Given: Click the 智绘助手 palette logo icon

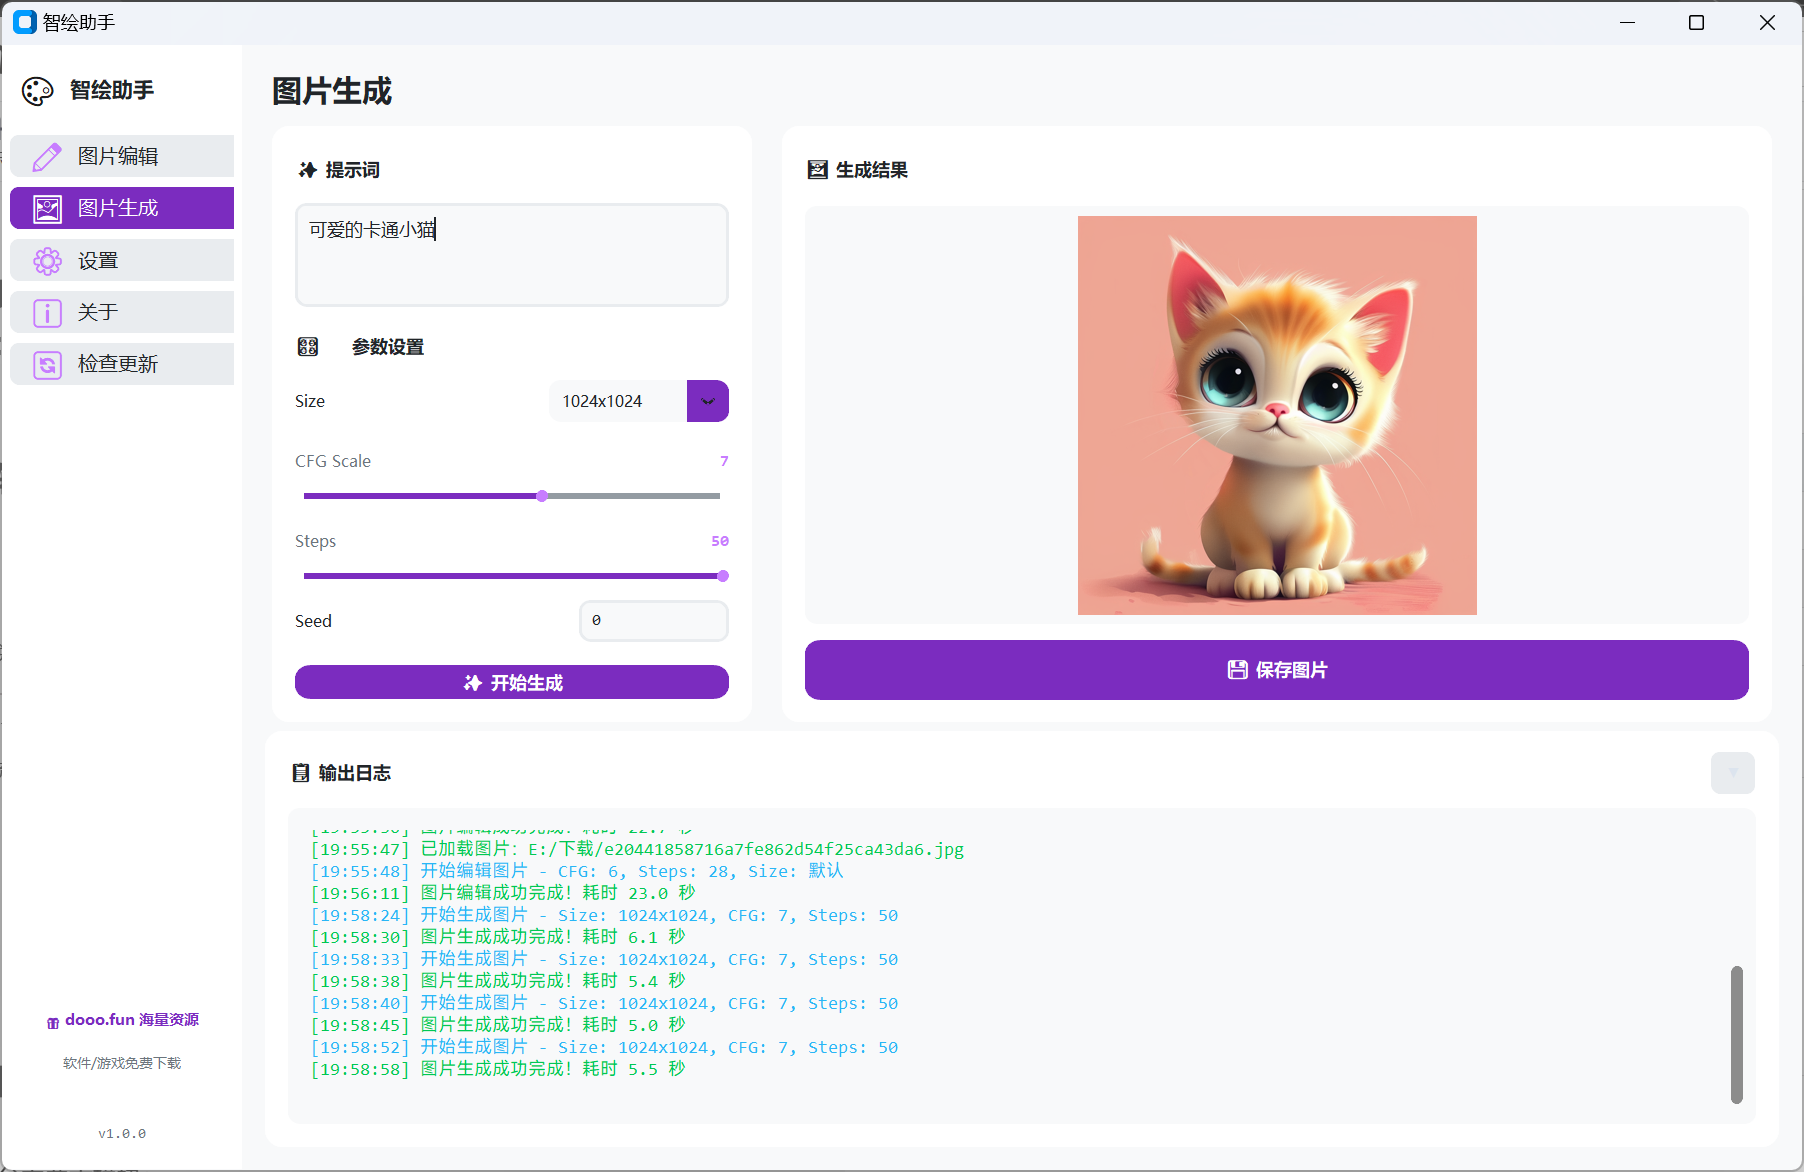Looking at the screenshot, I should point(37,90).
